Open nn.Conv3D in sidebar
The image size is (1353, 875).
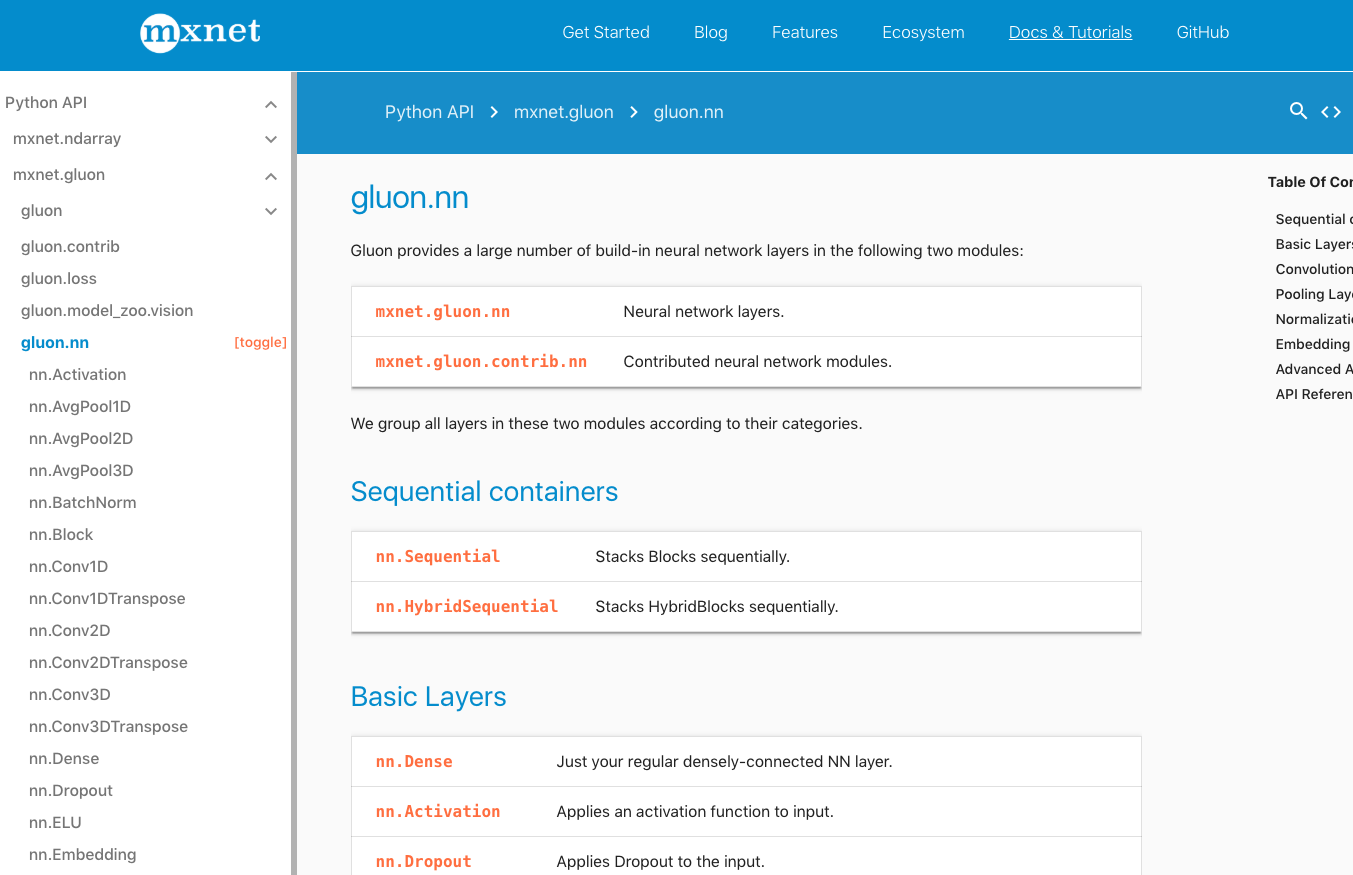pyautogui.click(x=69, y=694)
